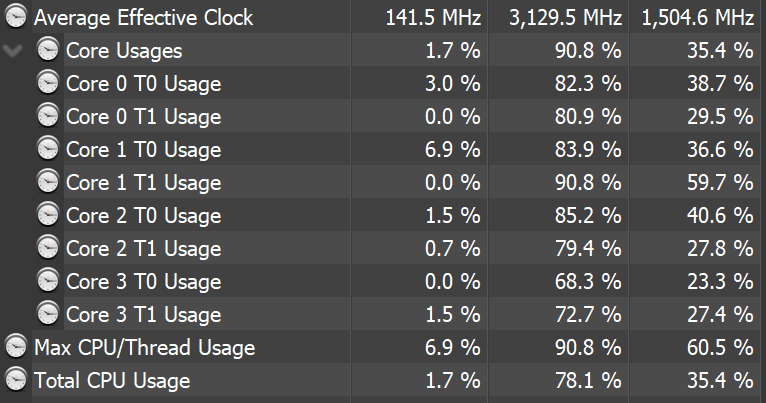Click the 59.7 % Core 1 T1 average
Viewport: 766px width, 403px height.
(720, 183)
